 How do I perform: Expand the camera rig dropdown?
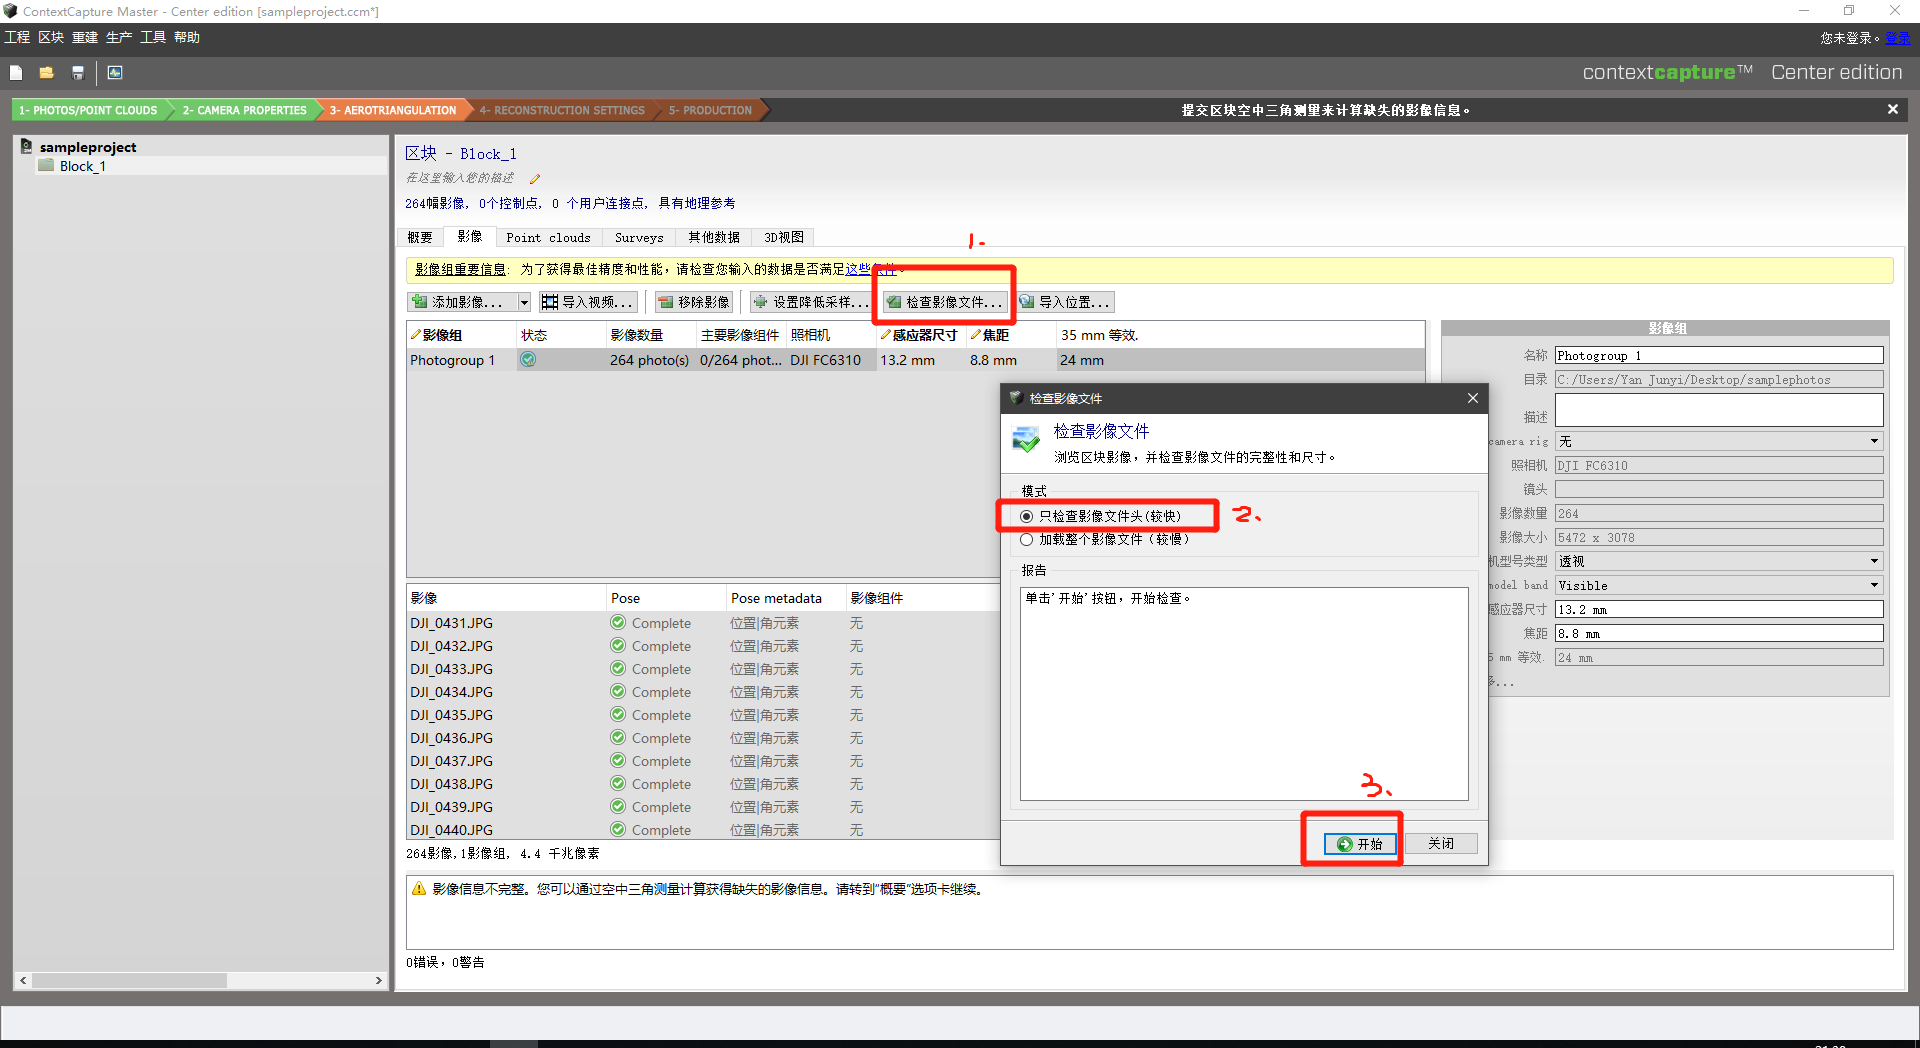tap(1873, 442)
